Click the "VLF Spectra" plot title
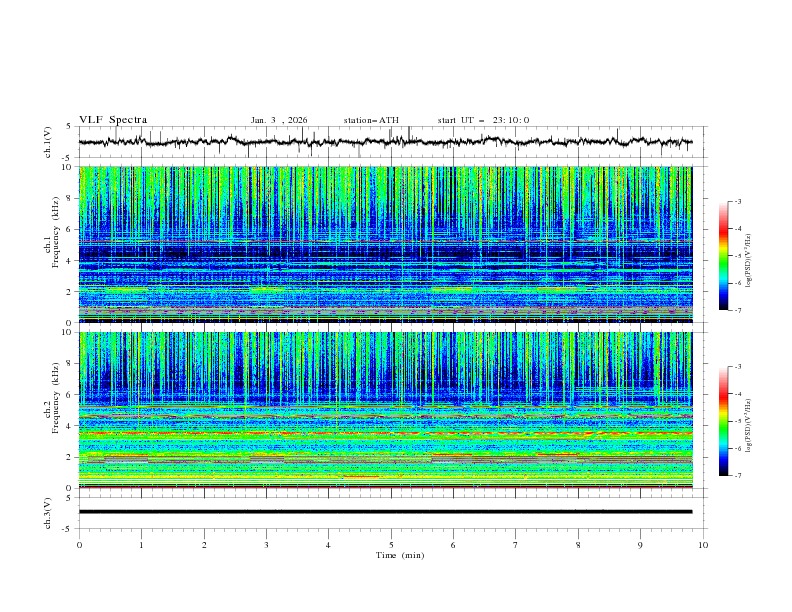The image size is (792, 612). [113, 120]
